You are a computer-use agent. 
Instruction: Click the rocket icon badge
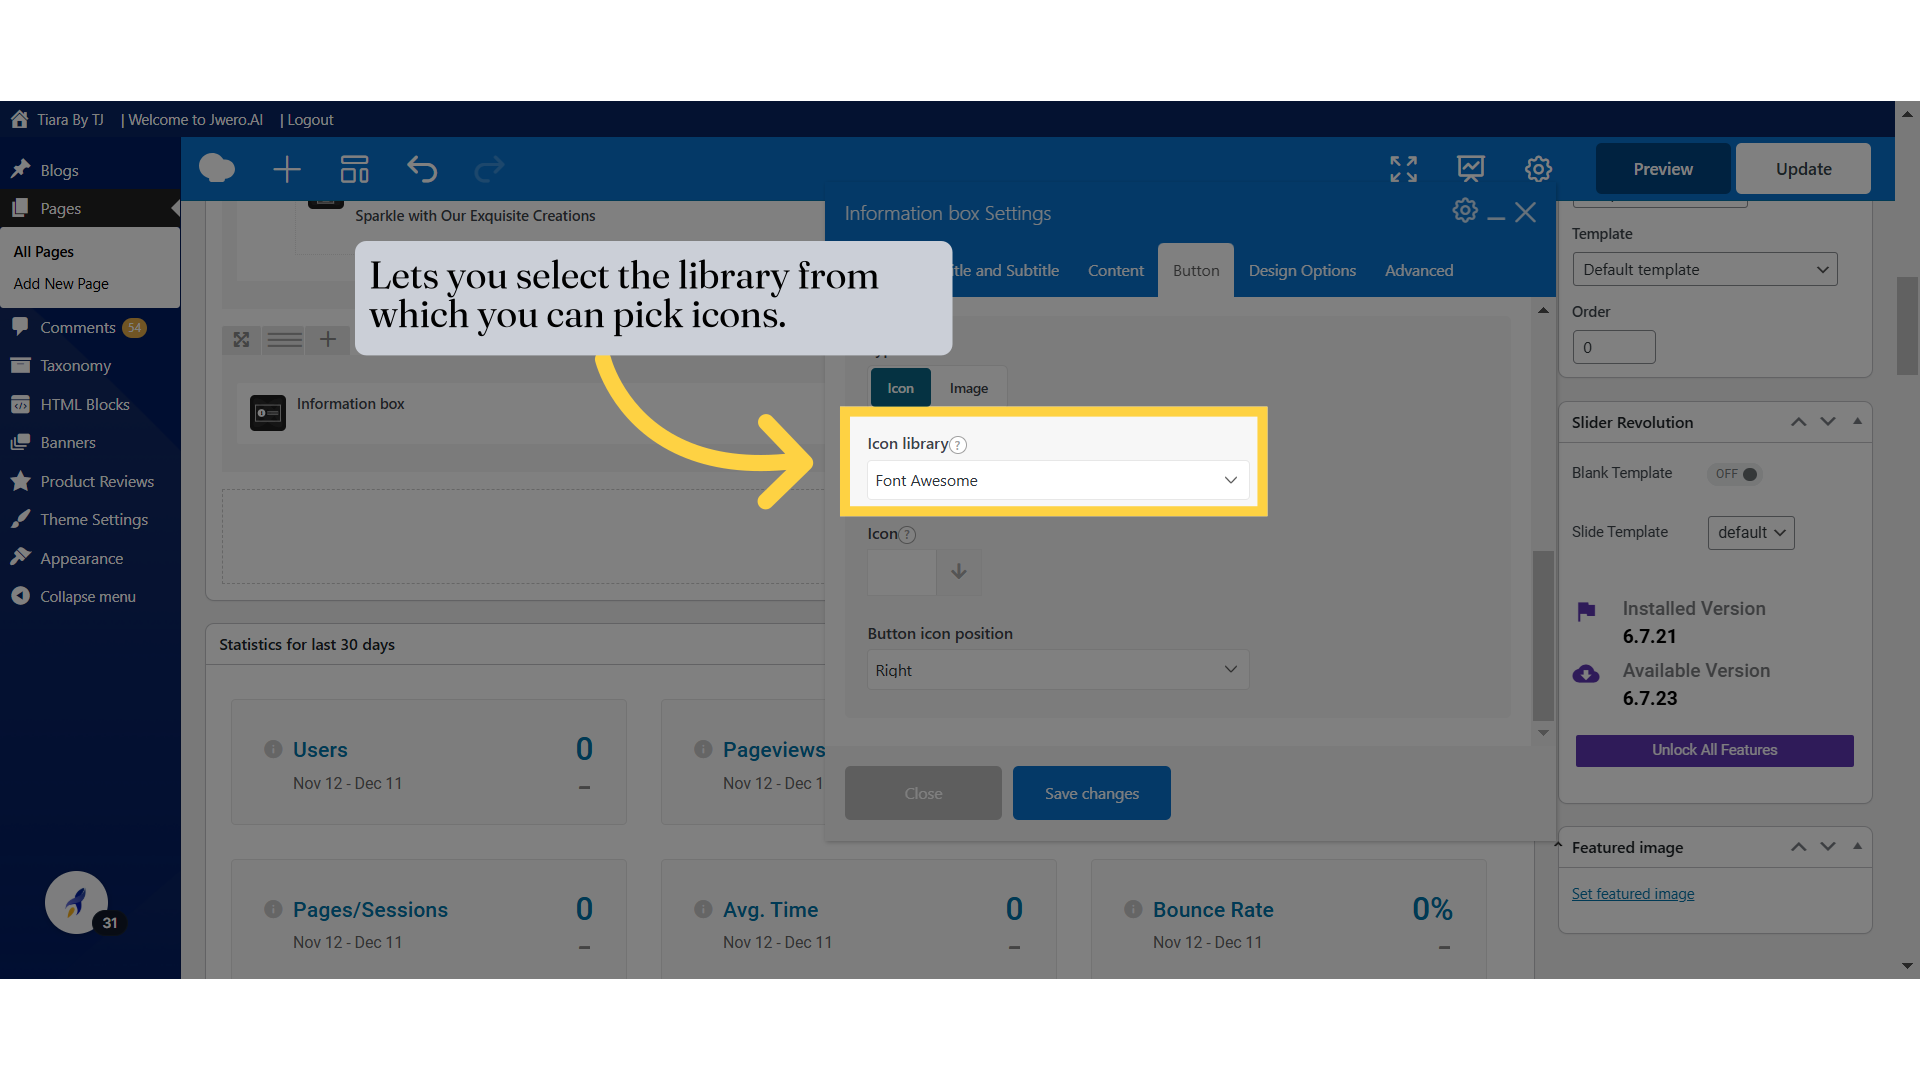77,903
